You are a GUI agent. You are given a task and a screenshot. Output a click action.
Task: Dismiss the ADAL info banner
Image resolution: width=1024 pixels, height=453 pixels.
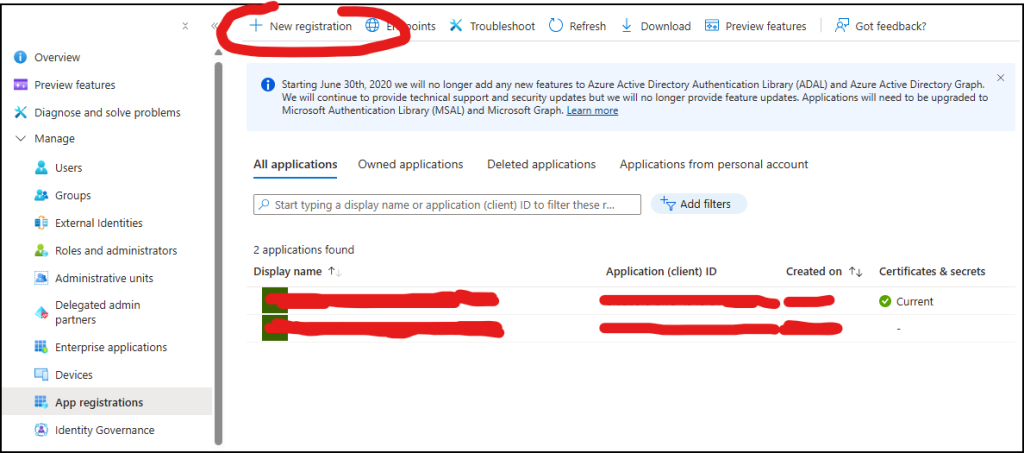tap(1001, 78)
